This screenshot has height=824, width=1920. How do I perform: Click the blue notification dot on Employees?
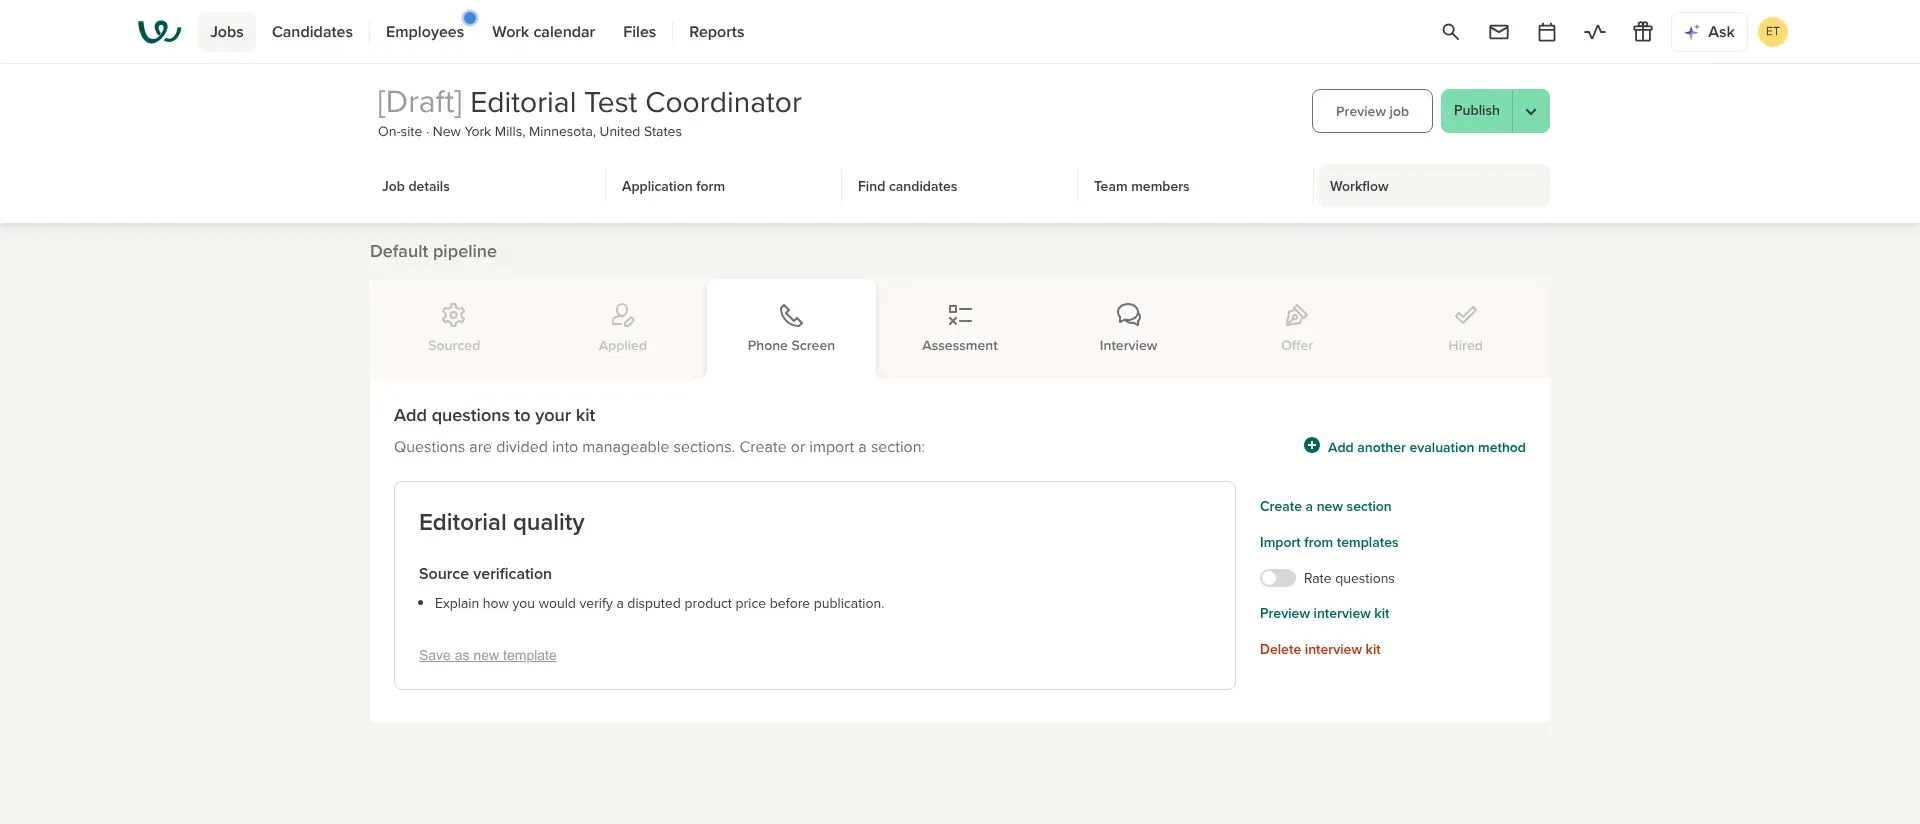click(470, 18)
